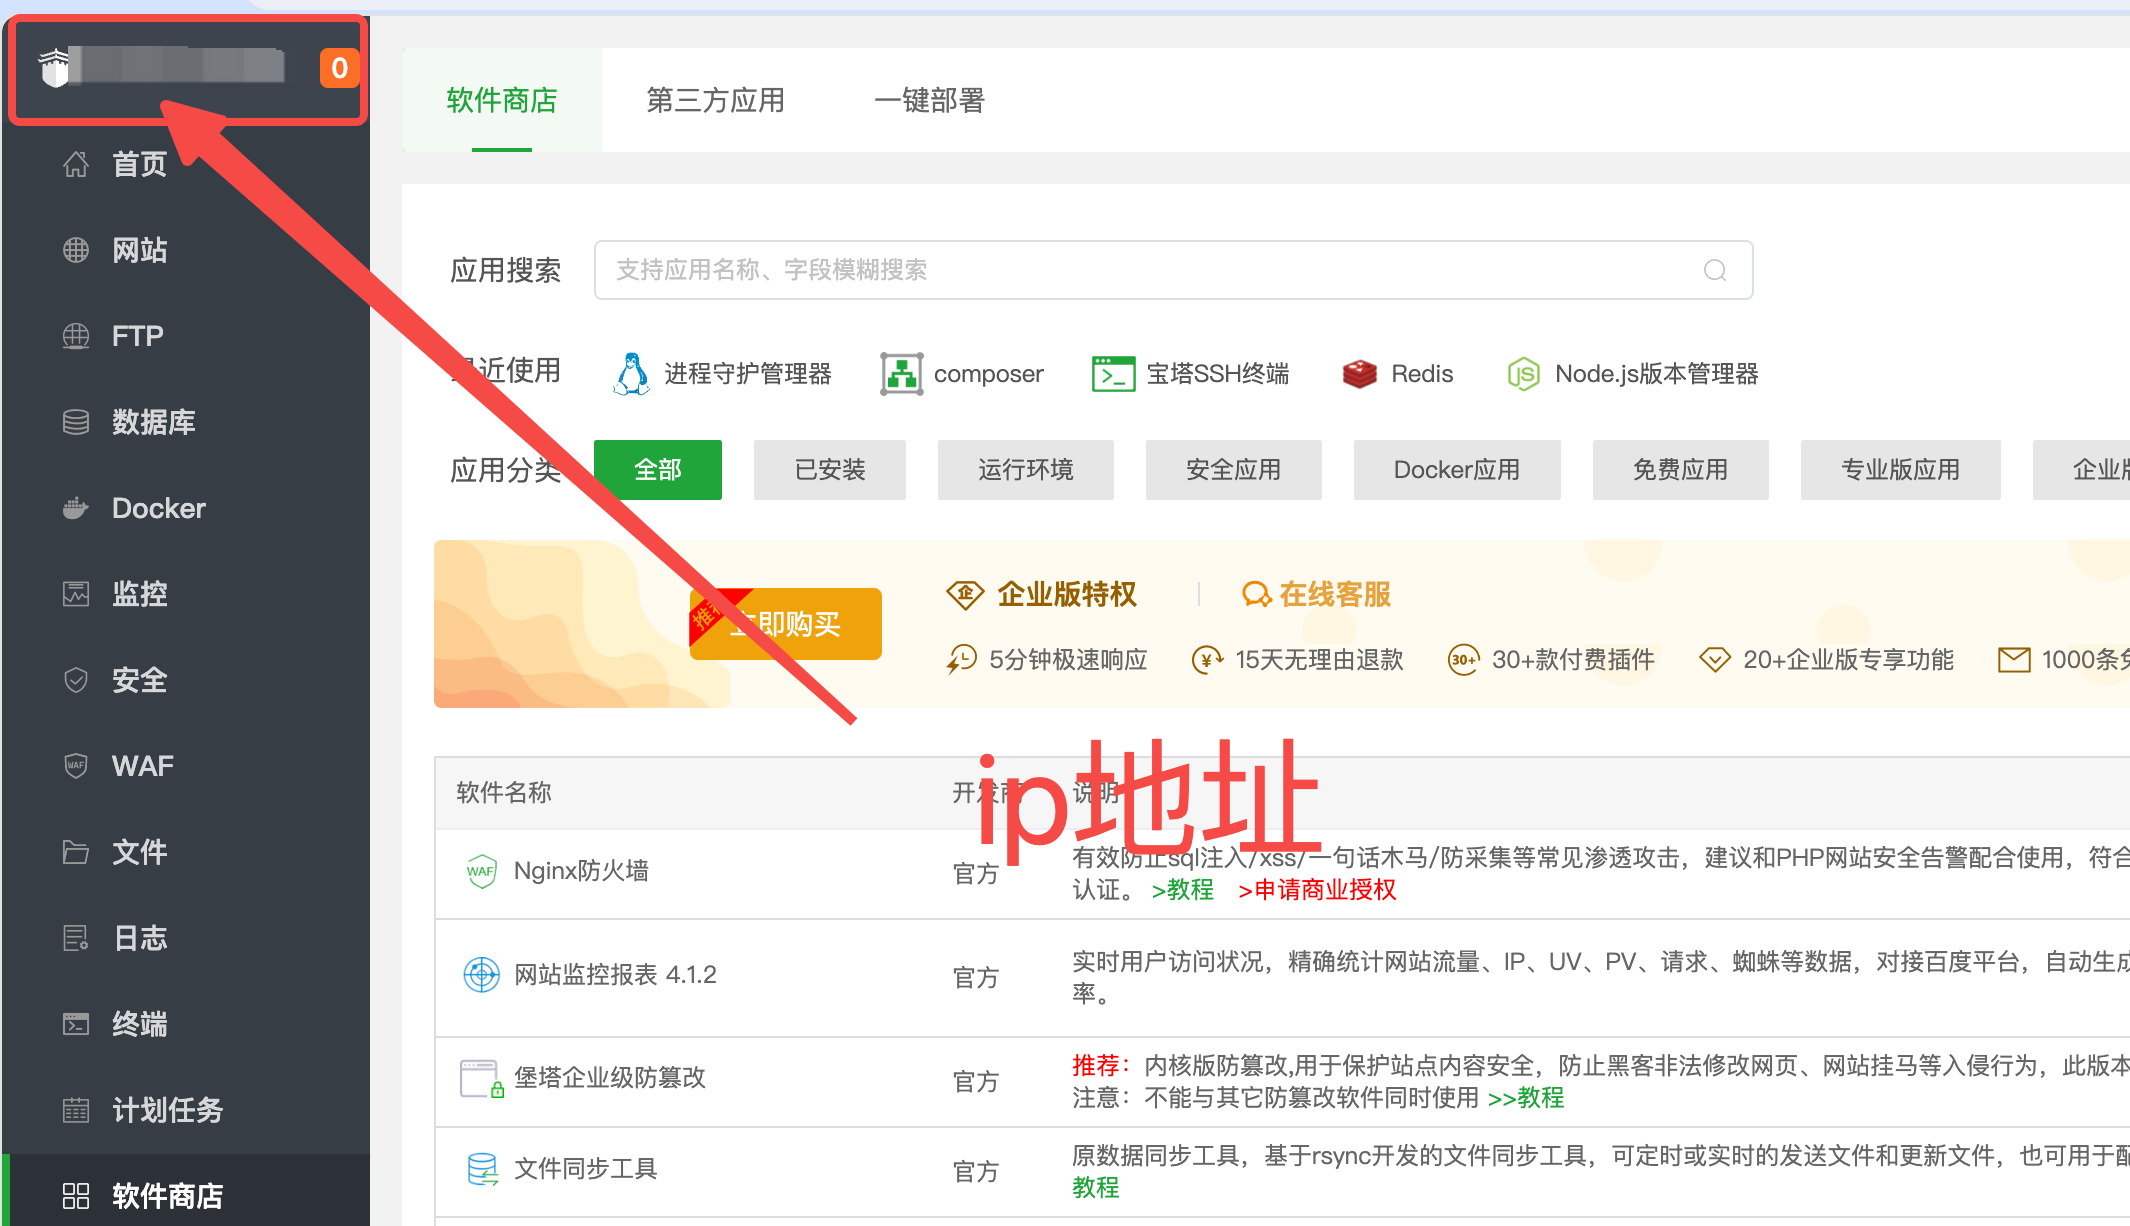Click the database sidebar icon

pos(76,422)
